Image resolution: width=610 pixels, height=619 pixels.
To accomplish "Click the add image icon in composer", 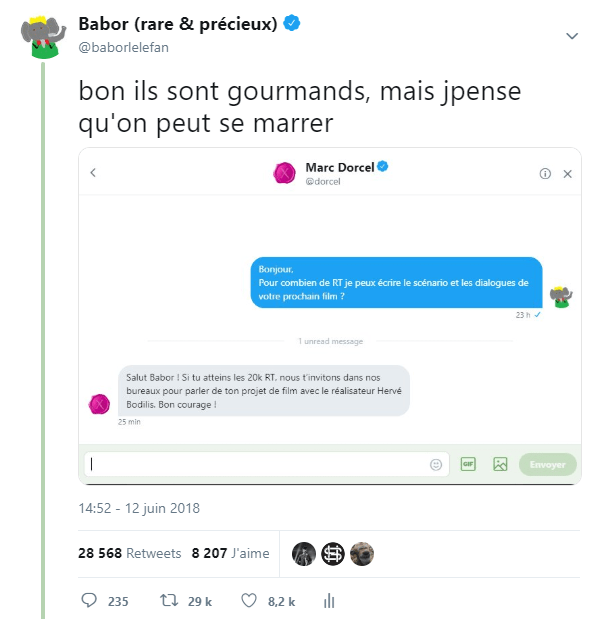I will click(x=501, y=464).
